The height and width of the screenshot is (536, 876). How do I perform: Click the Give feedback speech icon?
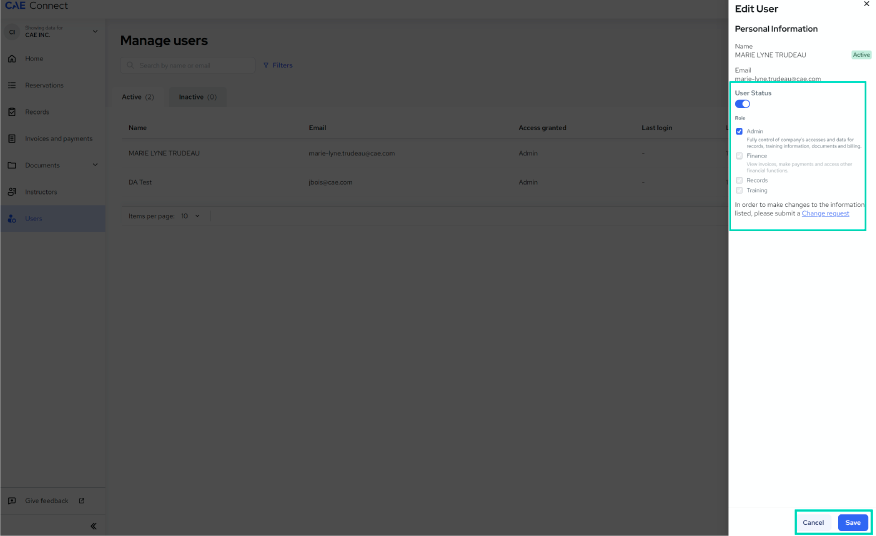tap(12, 501)
